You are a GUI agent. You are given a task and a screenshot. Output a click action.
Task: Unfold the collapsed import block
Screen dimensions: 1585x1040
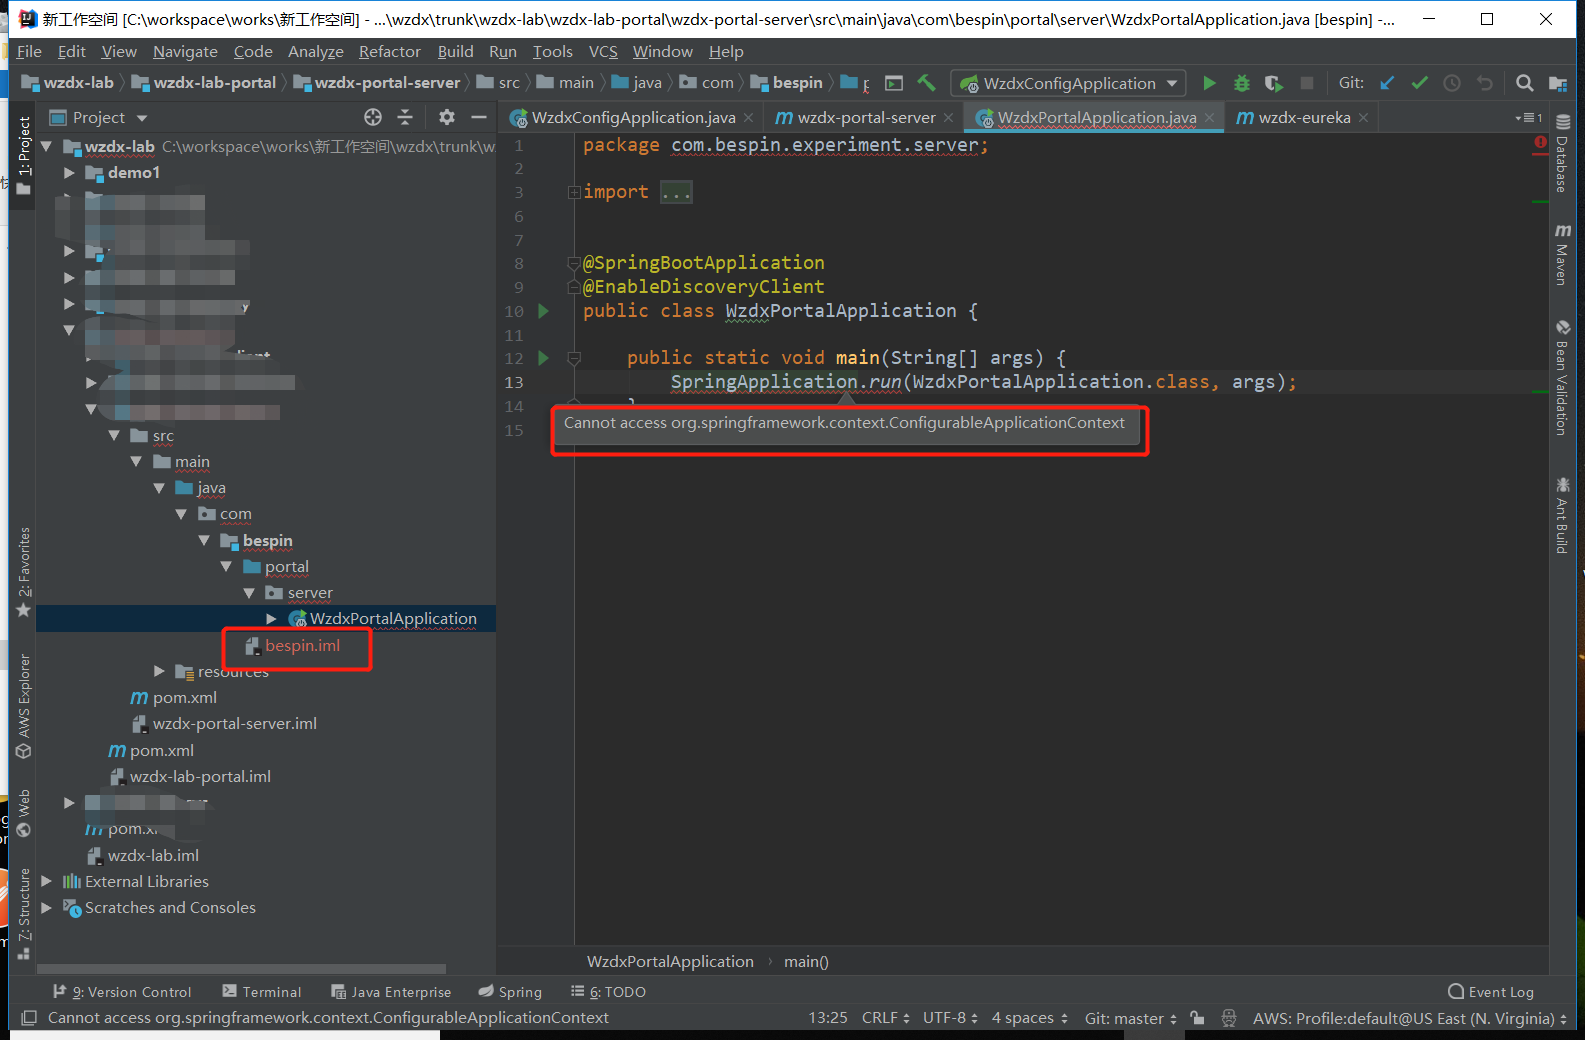(x=575, y=192)
